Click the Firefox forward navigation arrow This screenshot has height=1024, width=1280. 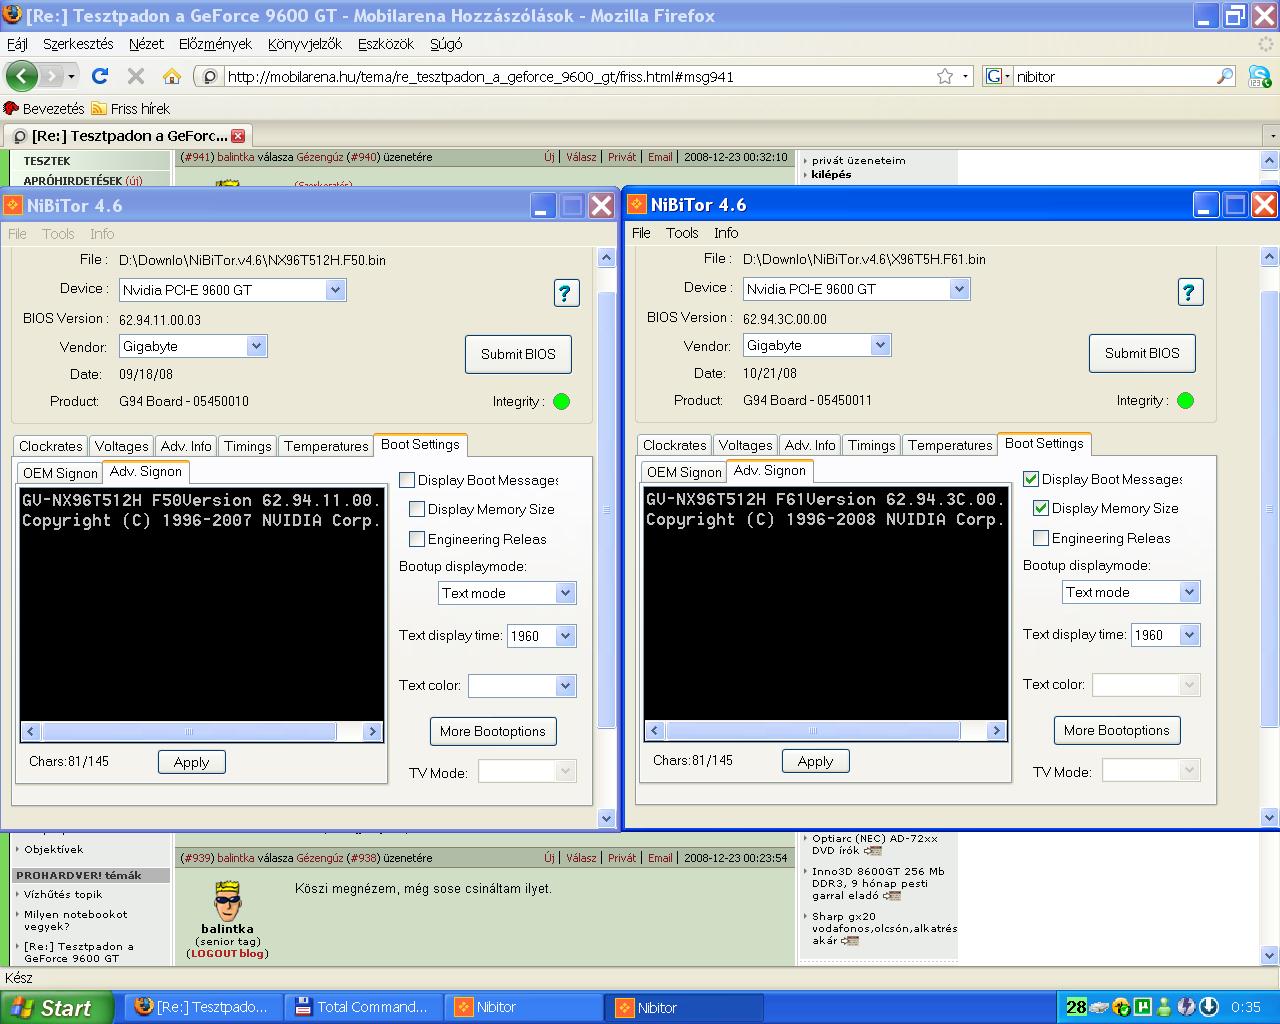[54, 76]
